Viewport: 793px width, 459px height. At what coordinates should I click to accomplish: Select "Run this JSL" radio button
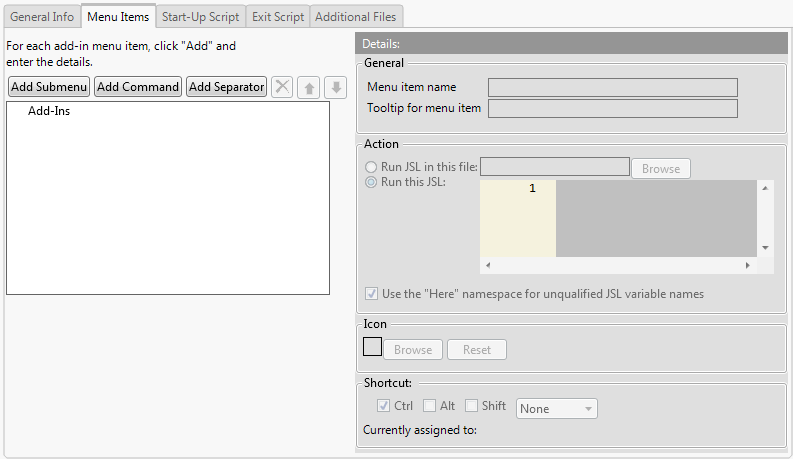[x=372, y=182]
